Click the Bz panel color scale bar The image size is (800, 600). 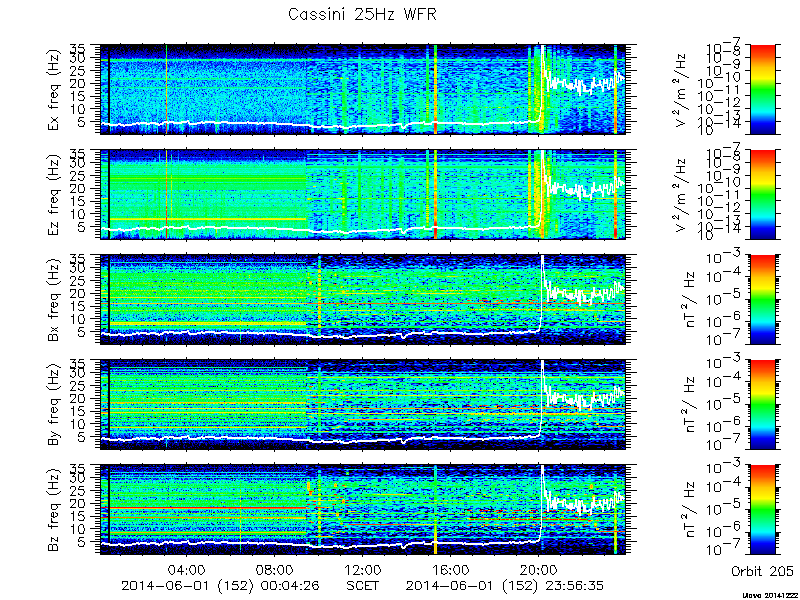pyautogui.click(x=762, y=510)
